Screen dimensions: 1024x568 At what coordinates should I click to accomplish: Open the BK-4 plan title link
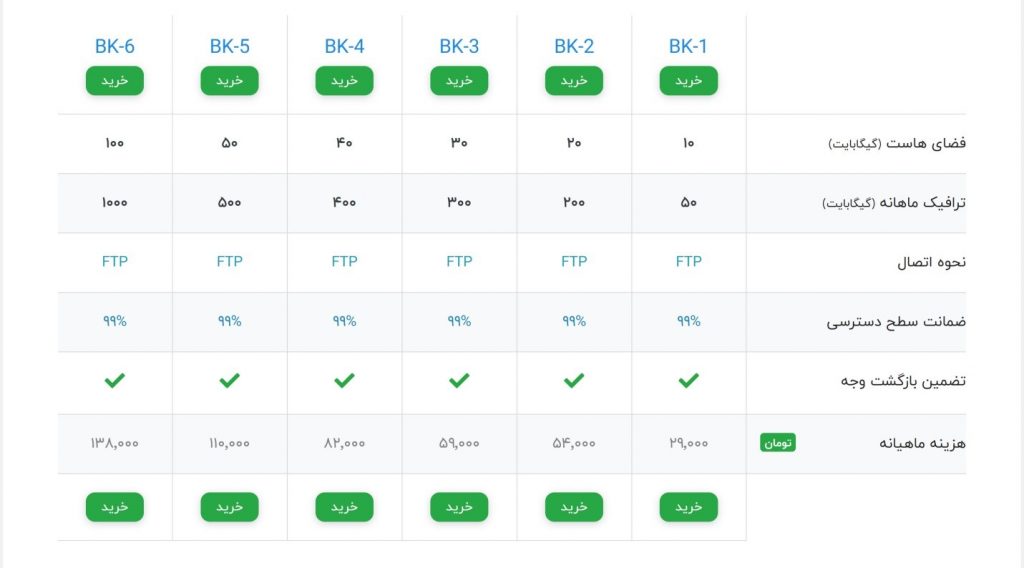pyautogui.click(x=344, y=46)
